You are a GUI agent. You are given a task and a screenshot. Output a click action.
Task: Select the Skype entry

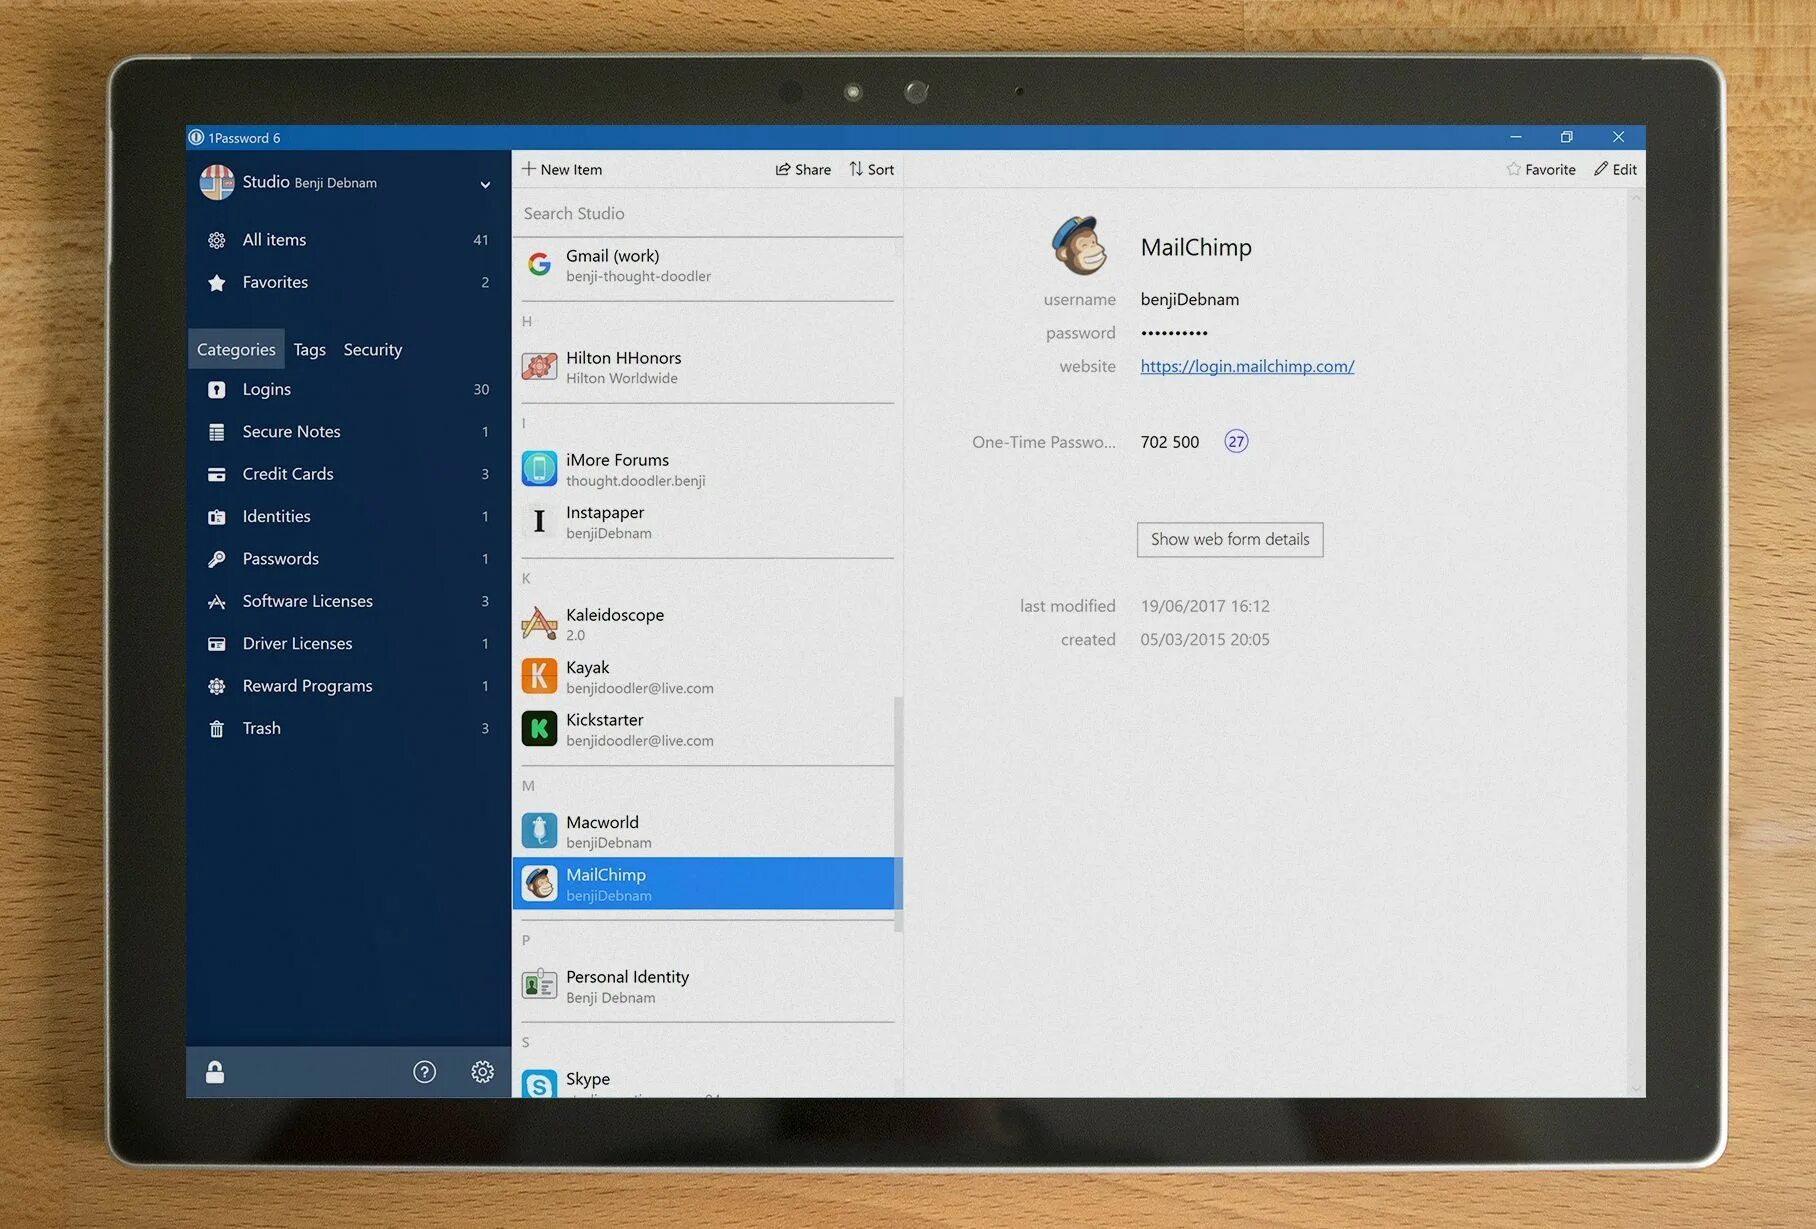(x=707, y=1081)
